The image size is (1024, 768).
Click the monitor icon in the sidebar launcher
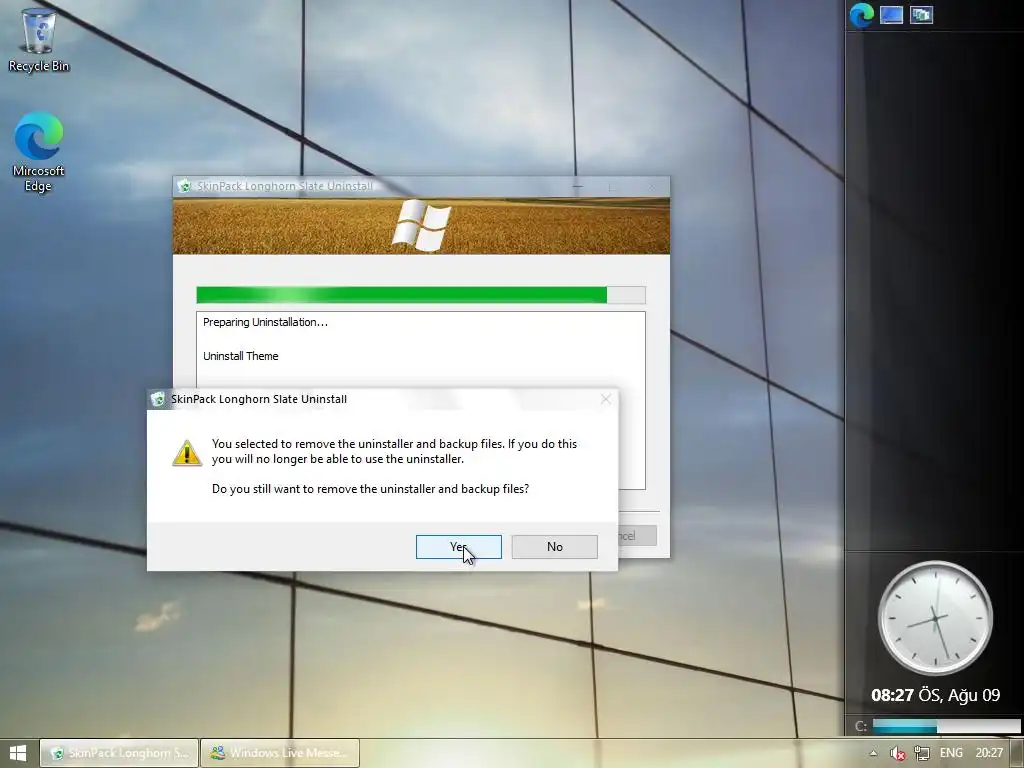(x=891, y=15)
